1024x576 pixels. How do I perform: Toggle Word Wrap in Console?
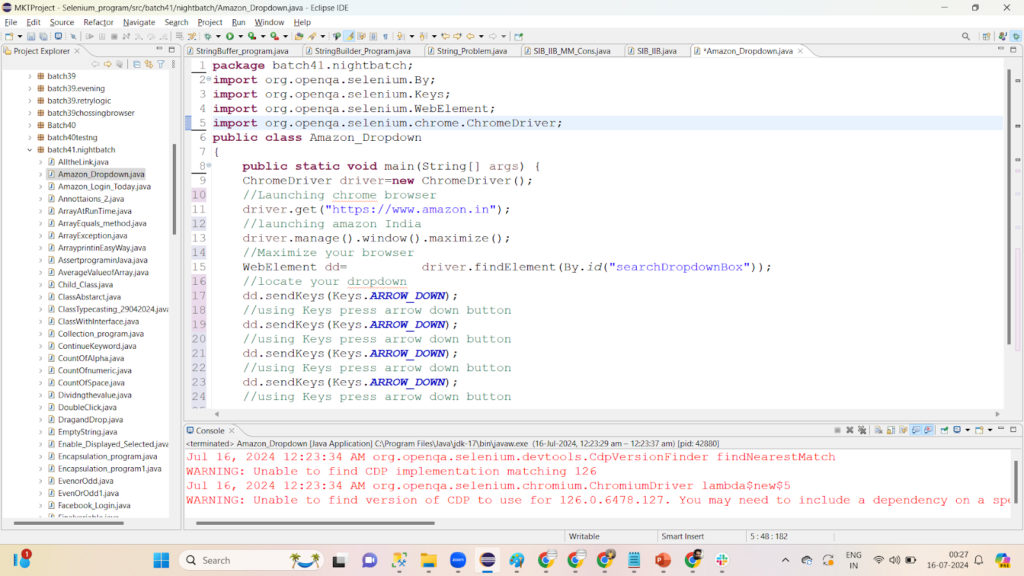click(903, 430)
